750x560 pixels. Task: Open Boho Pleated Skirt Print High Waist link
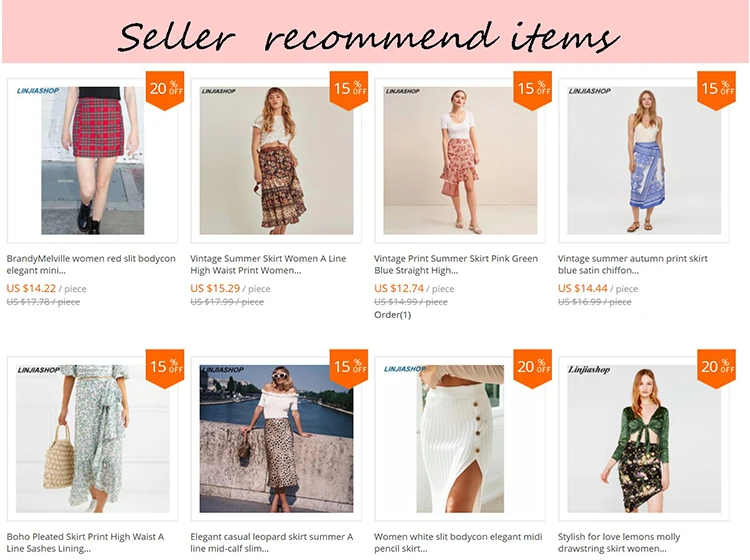pos(85,542)
